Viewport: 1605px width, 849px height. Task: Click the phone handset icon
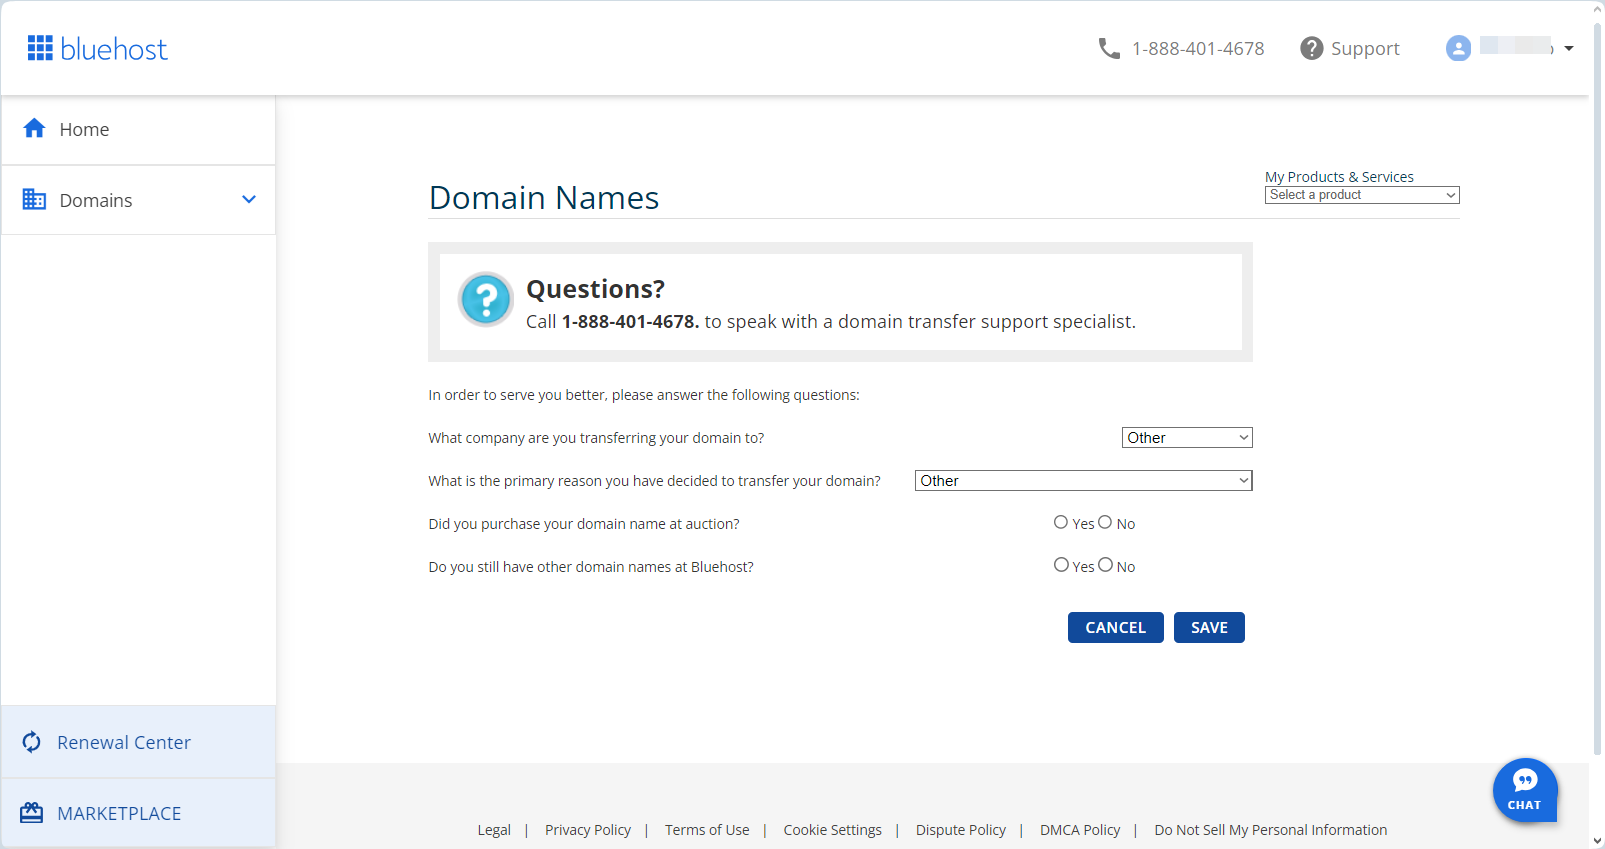pyautogui.click(x=1109, y=48)
